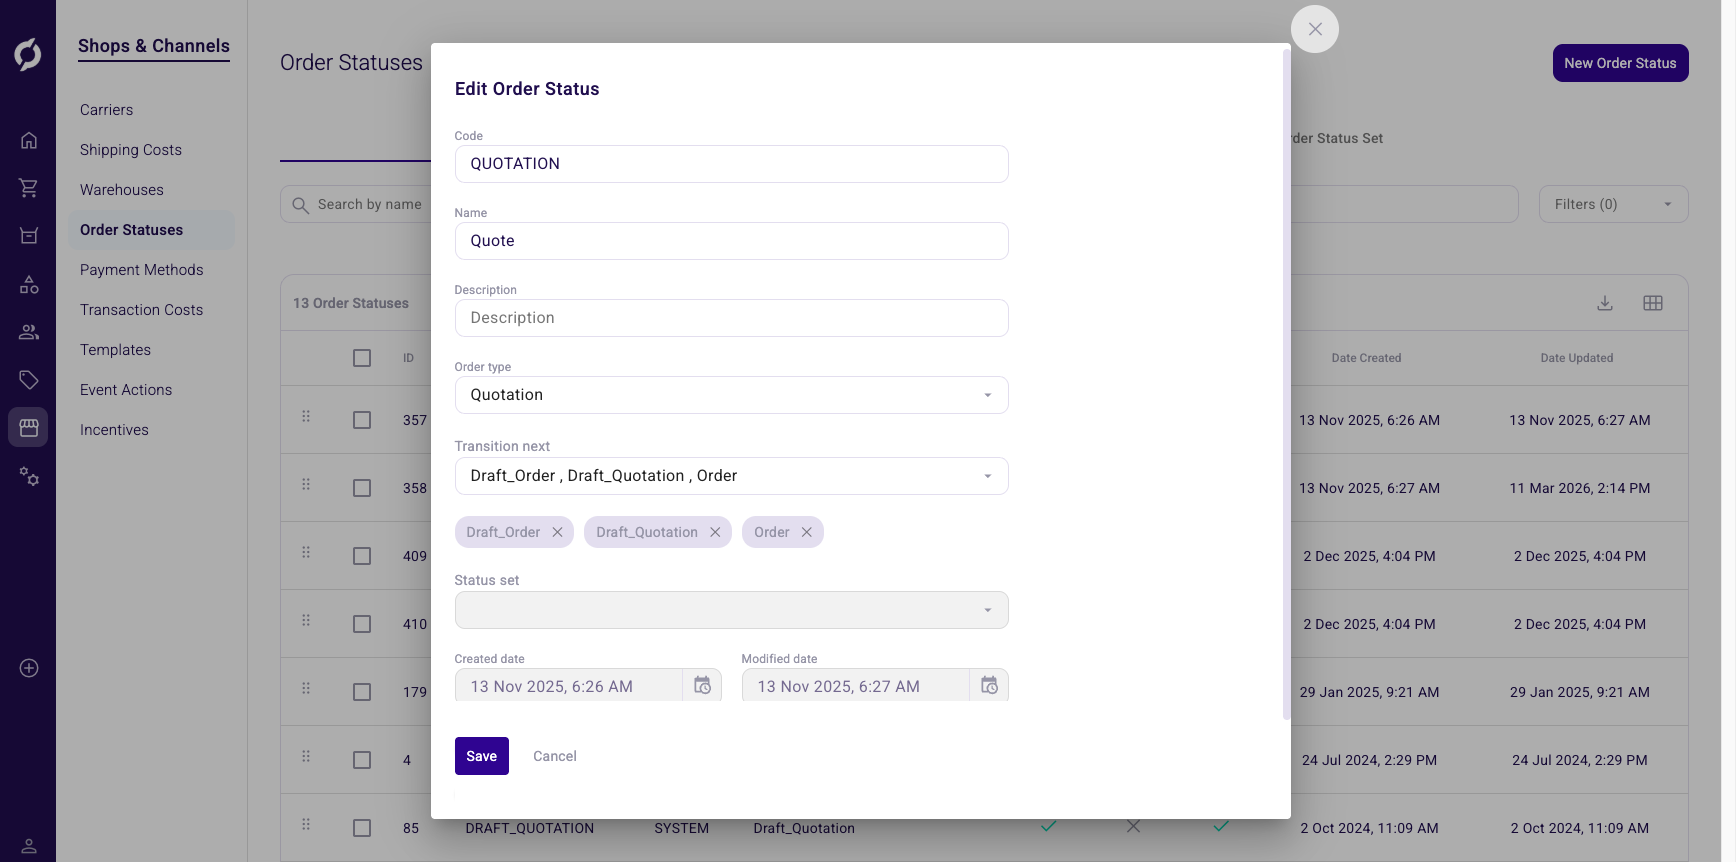Click the app logo in the sidebar

[x=28, y=54]
